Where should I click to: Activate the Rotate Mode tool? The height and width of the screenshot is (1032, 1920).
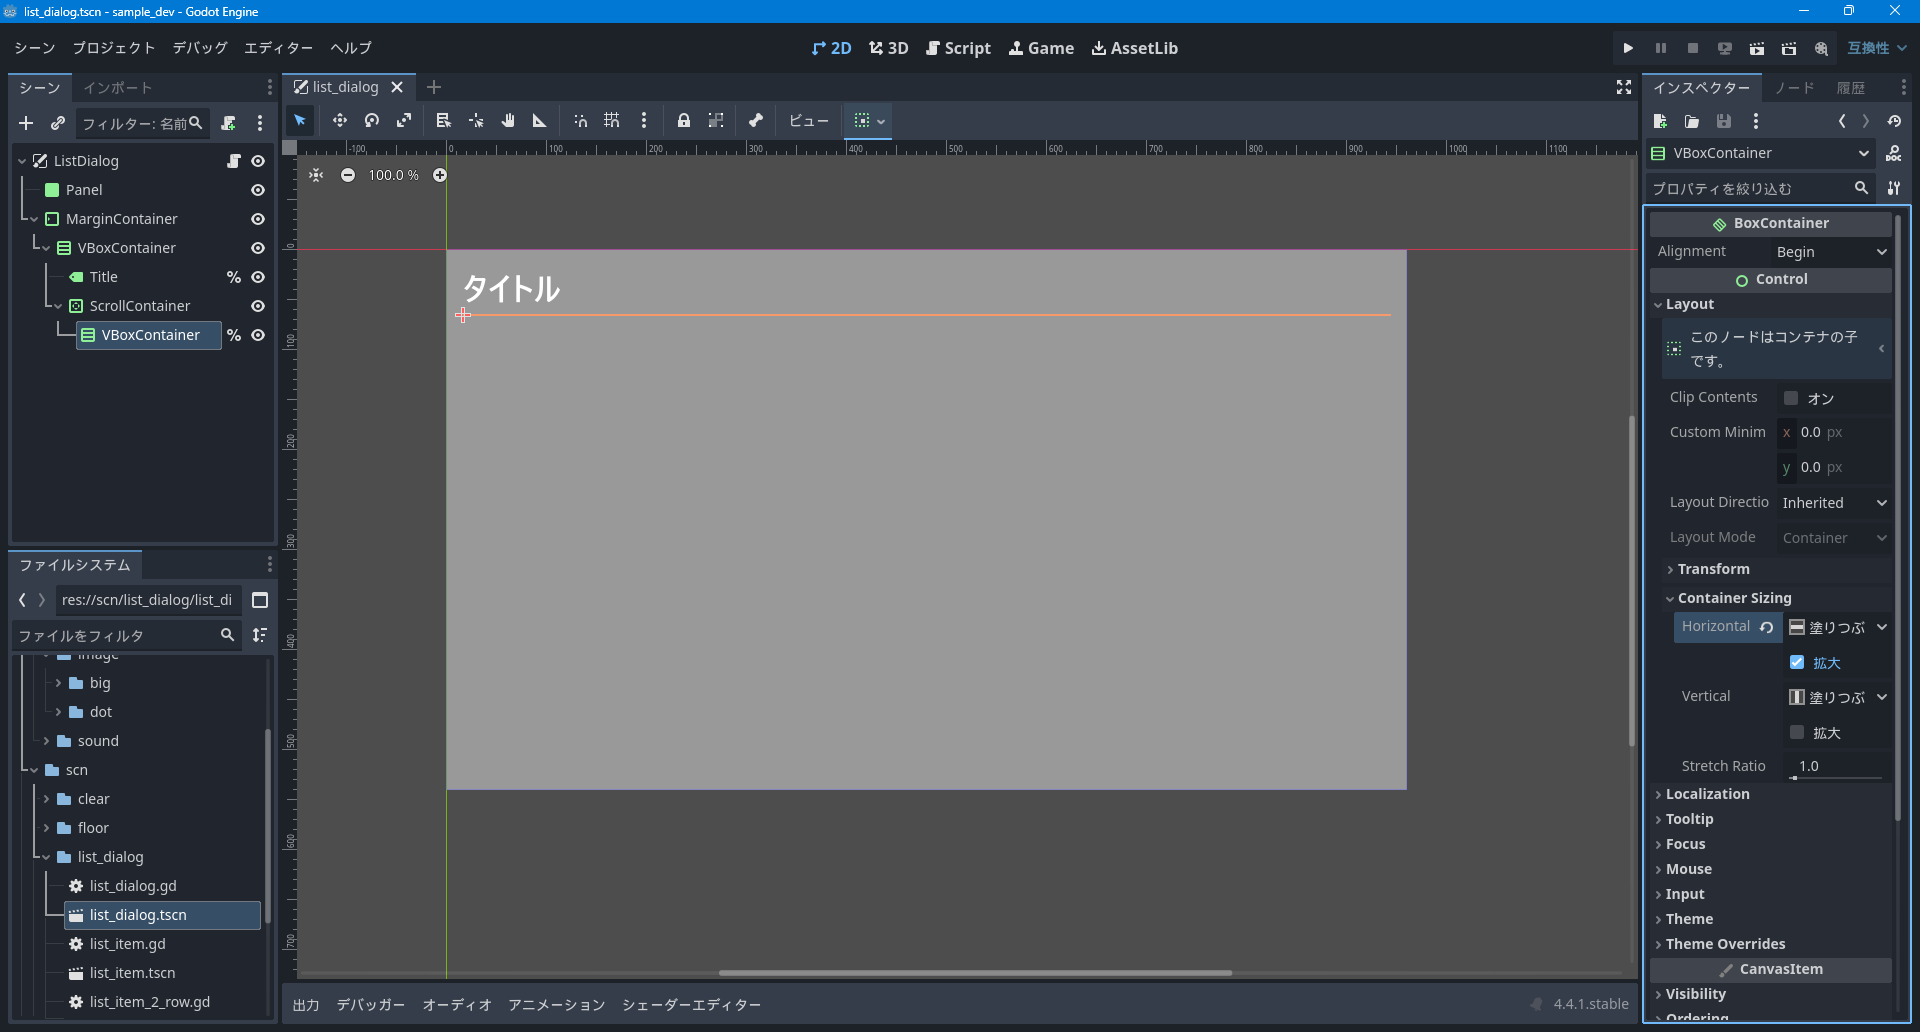pyautogui.click(x=372, y=121)
